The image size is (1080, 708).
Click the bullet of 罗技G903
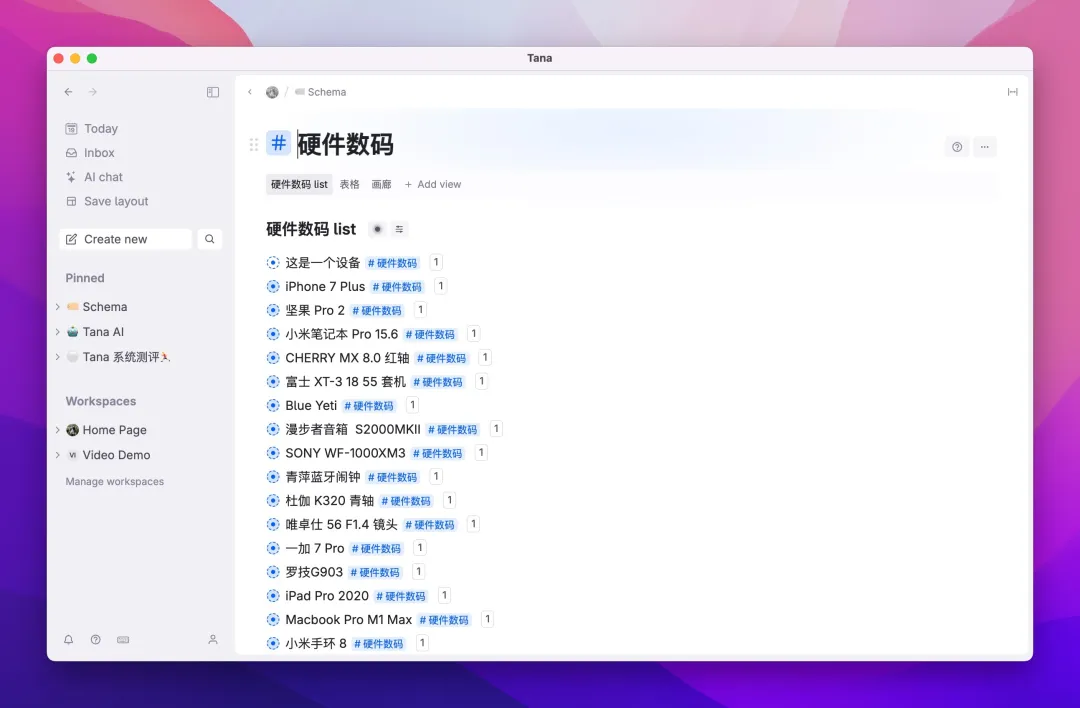[273, 572]
